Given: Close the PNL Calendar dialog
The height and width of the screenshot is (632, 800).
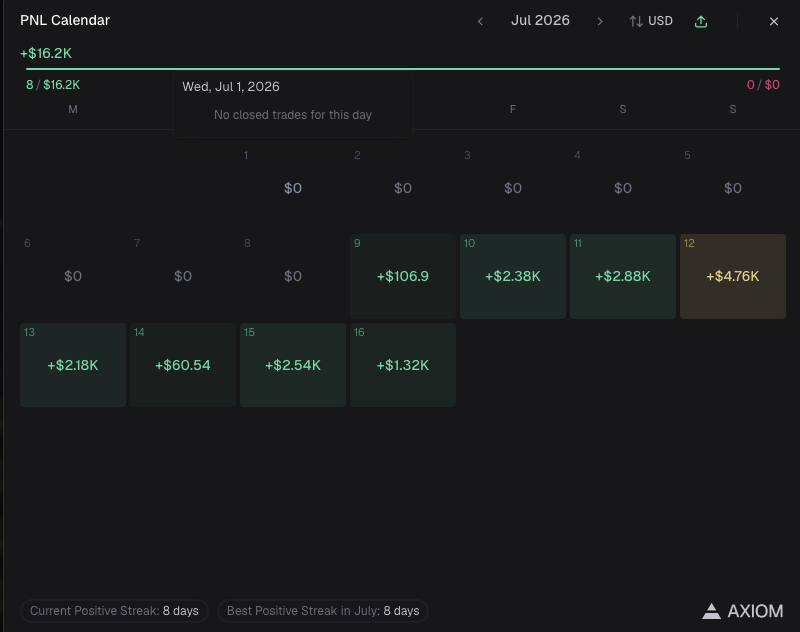Looking at the screenshot, I should [x=773, y=21].
